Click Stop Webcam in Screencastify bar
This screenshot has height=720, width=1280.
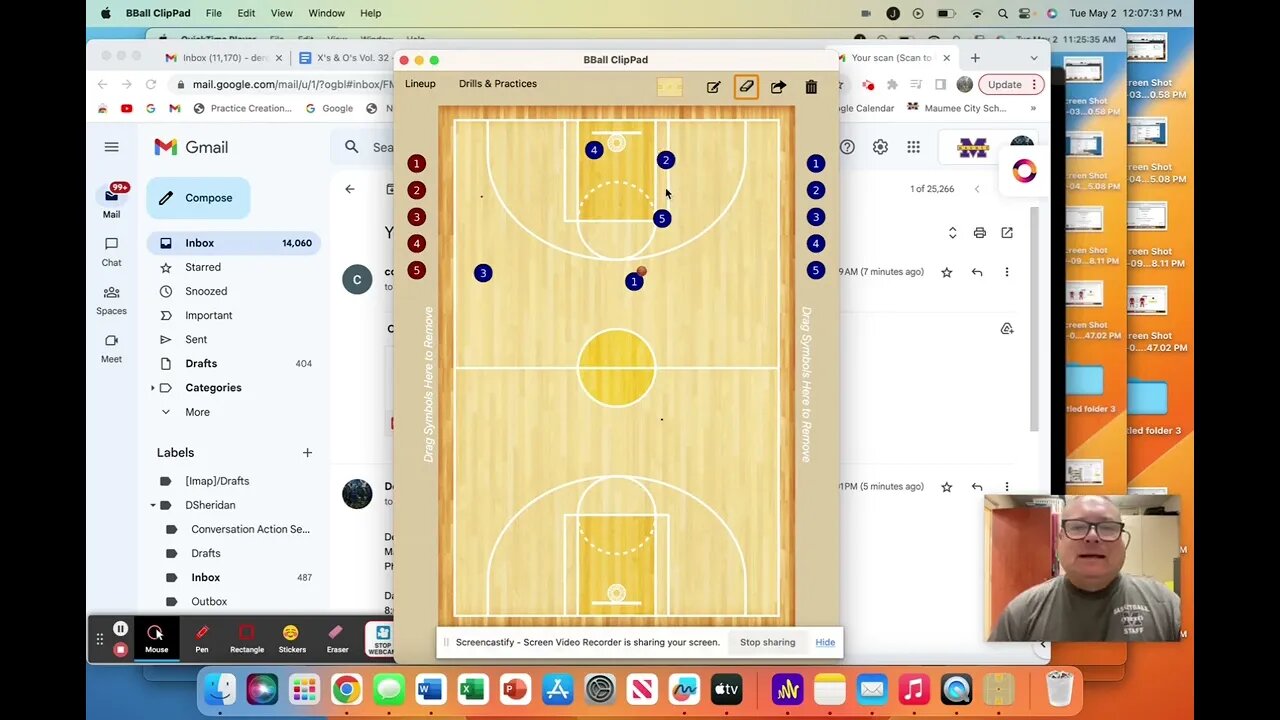tap(380, 639)
